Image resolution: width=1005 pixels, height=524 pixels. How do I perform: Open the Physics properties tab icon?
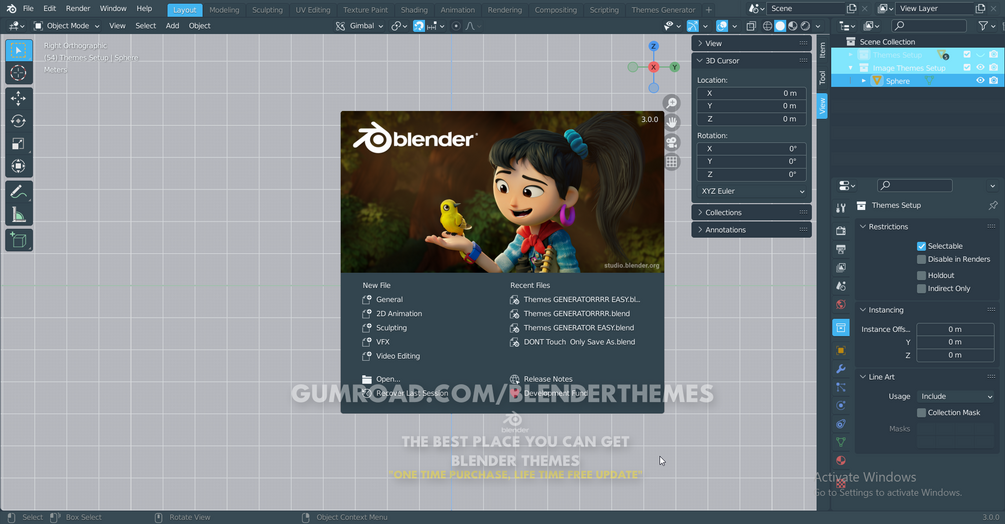[x=841, y=405]
